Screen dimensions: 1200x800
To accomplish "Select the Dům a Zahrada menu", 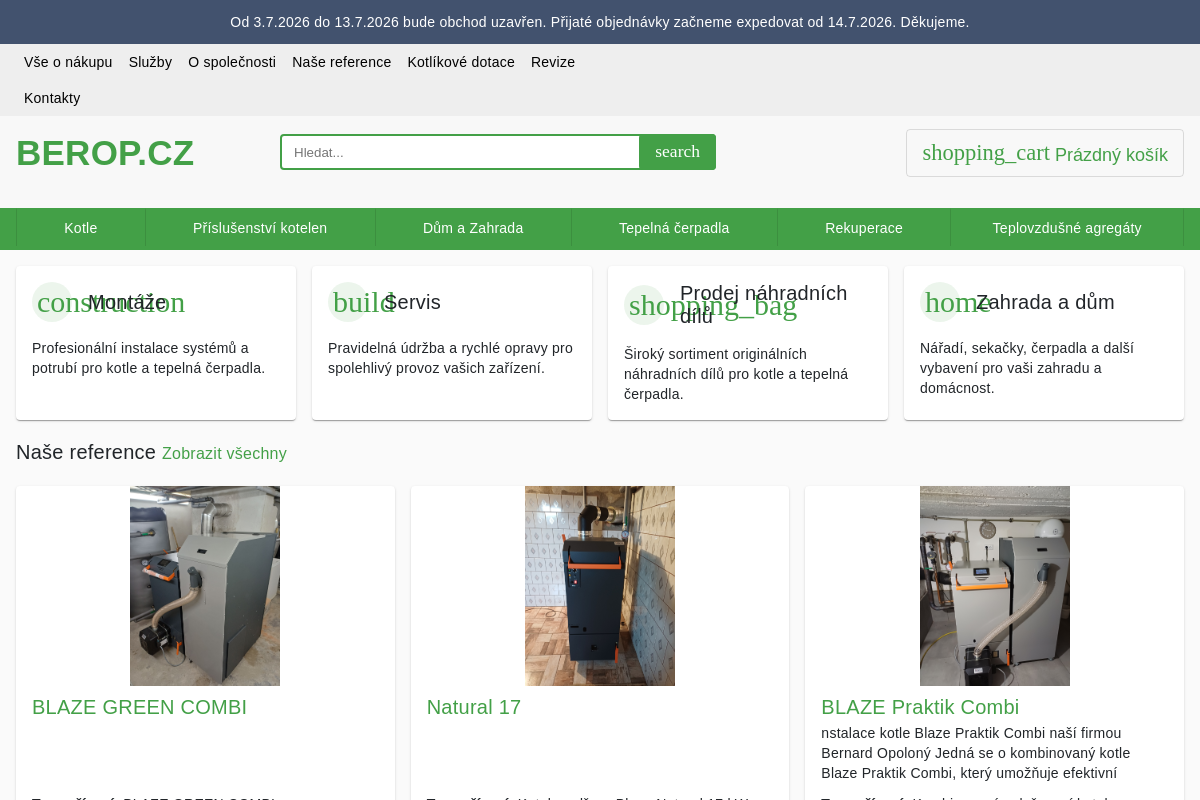I will coord(473,228).
